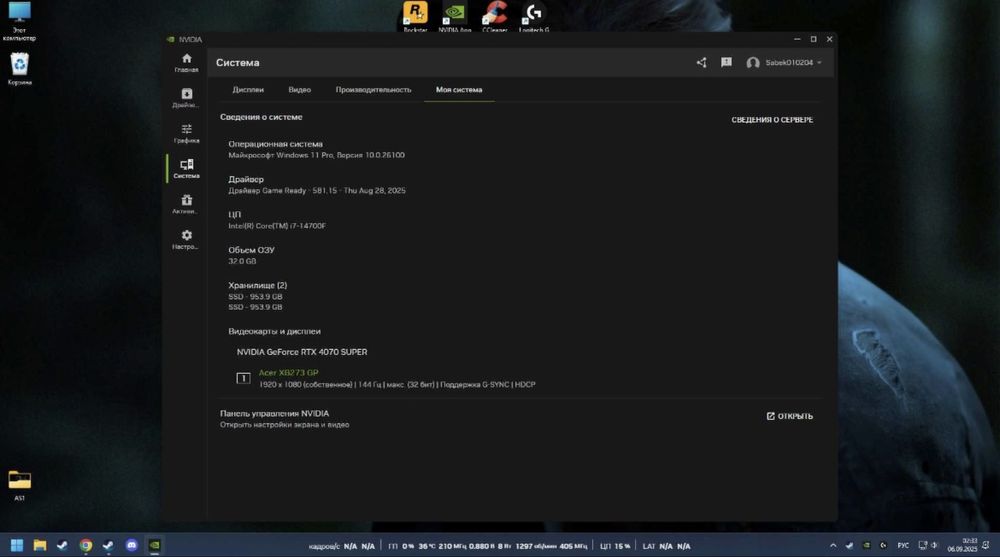Click the 32.0 GB RAM value
The image size is (1000, 557).
(x=242, y=262)
